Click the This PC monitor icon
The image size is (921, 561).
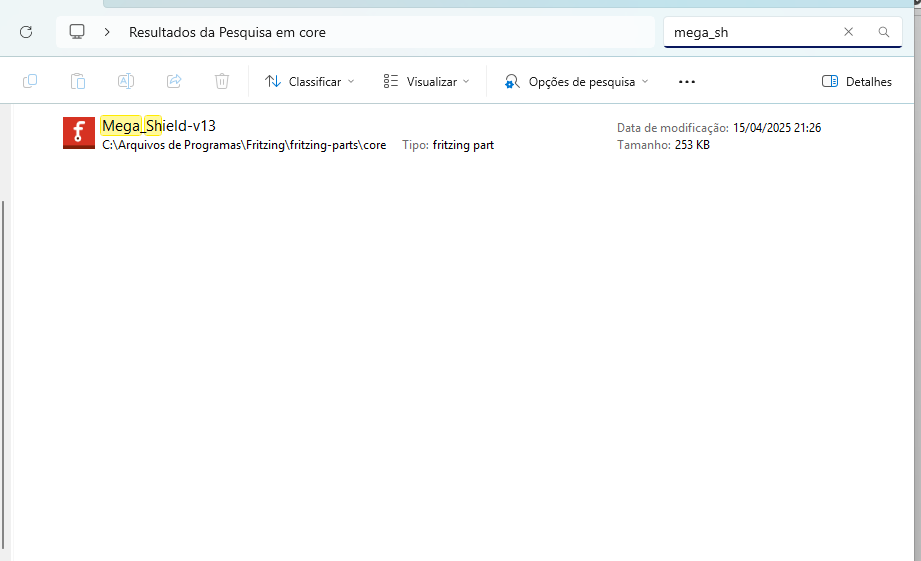(x=77, y=32)
